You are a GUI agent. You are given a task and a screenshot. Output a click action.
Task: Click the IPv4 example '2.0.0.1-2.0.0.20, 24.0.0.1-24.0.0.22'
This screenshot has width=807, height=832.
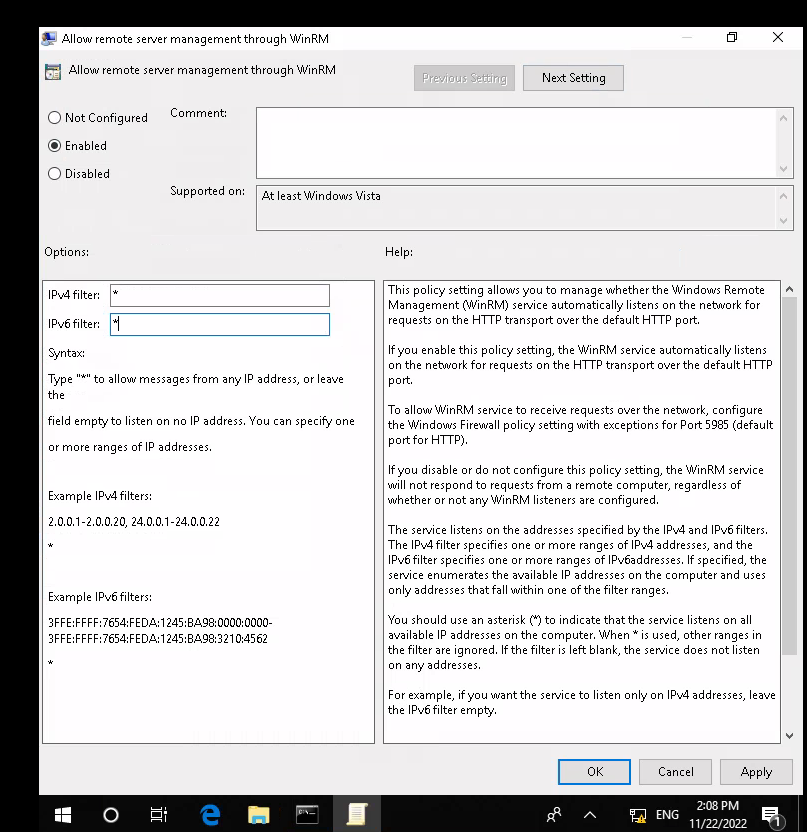[x=134, y=522]
